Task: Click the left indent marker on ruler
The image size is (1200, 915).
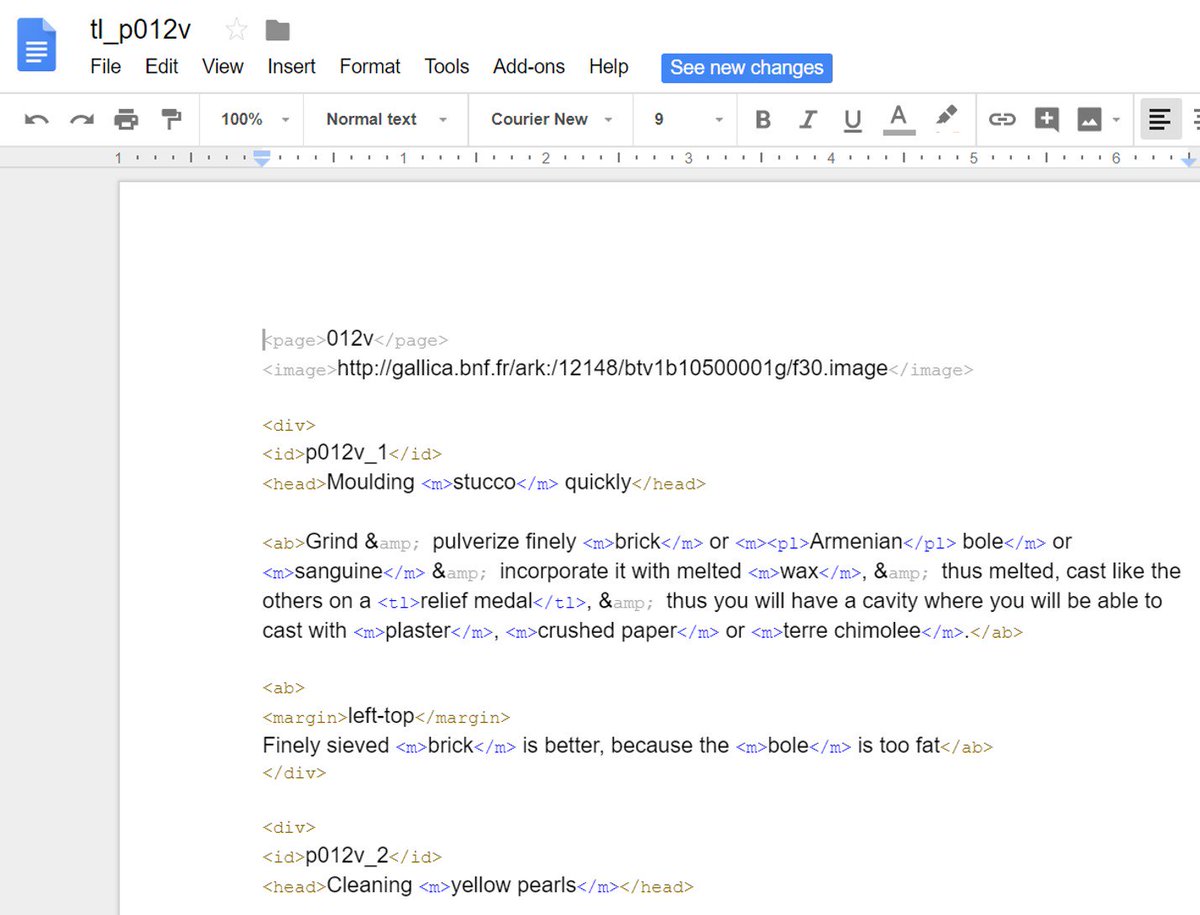Action: click(x=262, y=158)
